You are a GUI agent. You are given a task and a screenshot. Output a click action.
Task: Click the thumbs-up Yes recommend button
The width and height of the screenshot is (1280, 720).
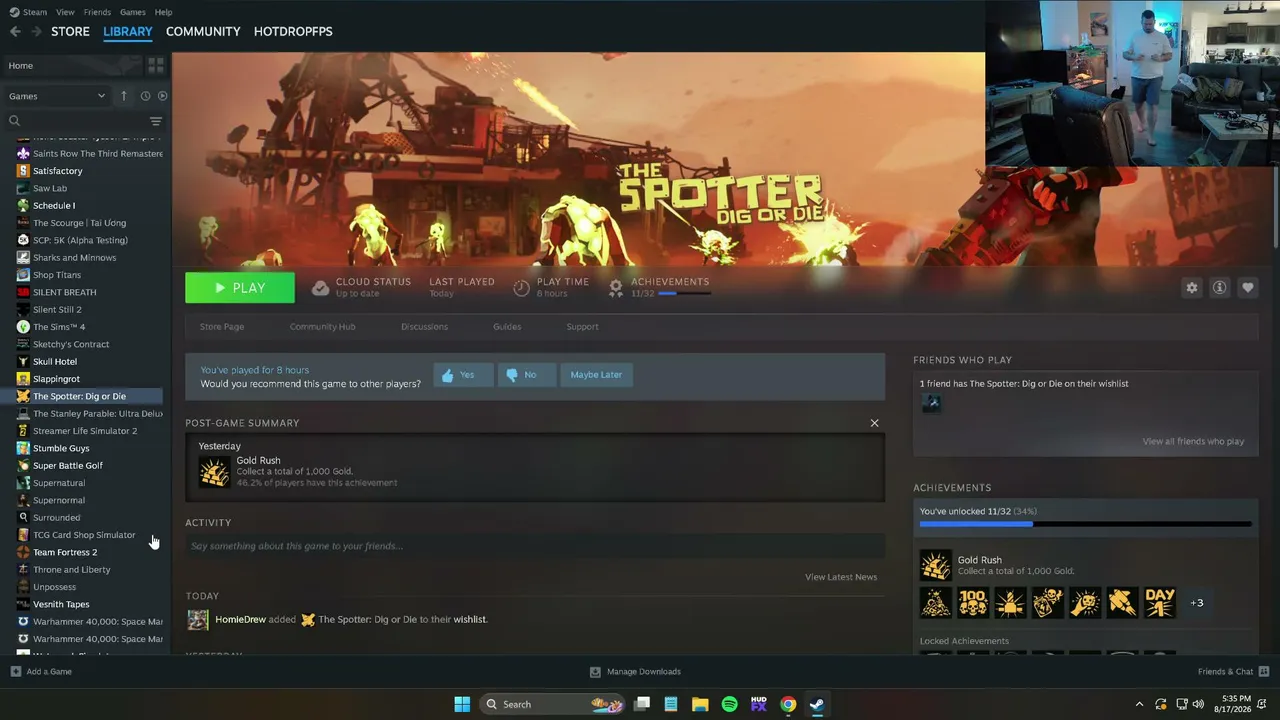tap(463, 375)
